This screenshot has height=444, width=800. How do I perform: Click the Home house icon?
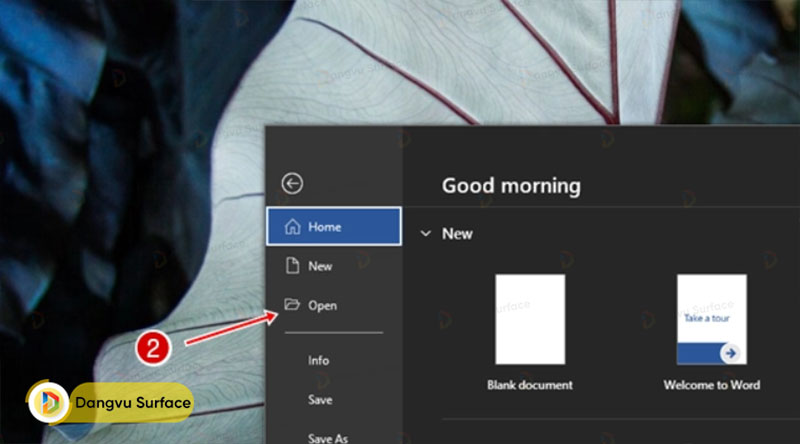click(x=292, y=227)
